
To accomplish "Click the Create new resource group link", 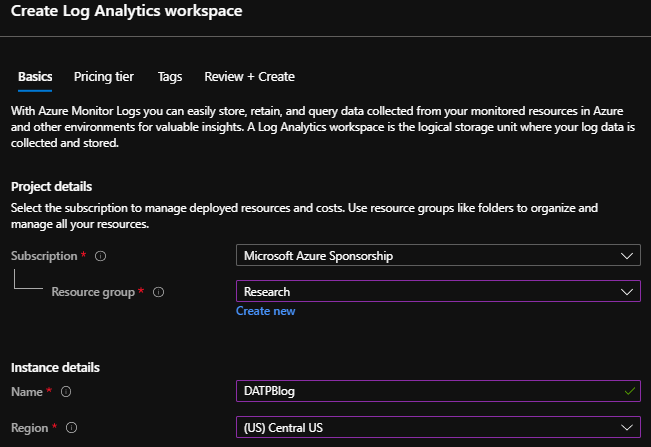I will (265, 311).
